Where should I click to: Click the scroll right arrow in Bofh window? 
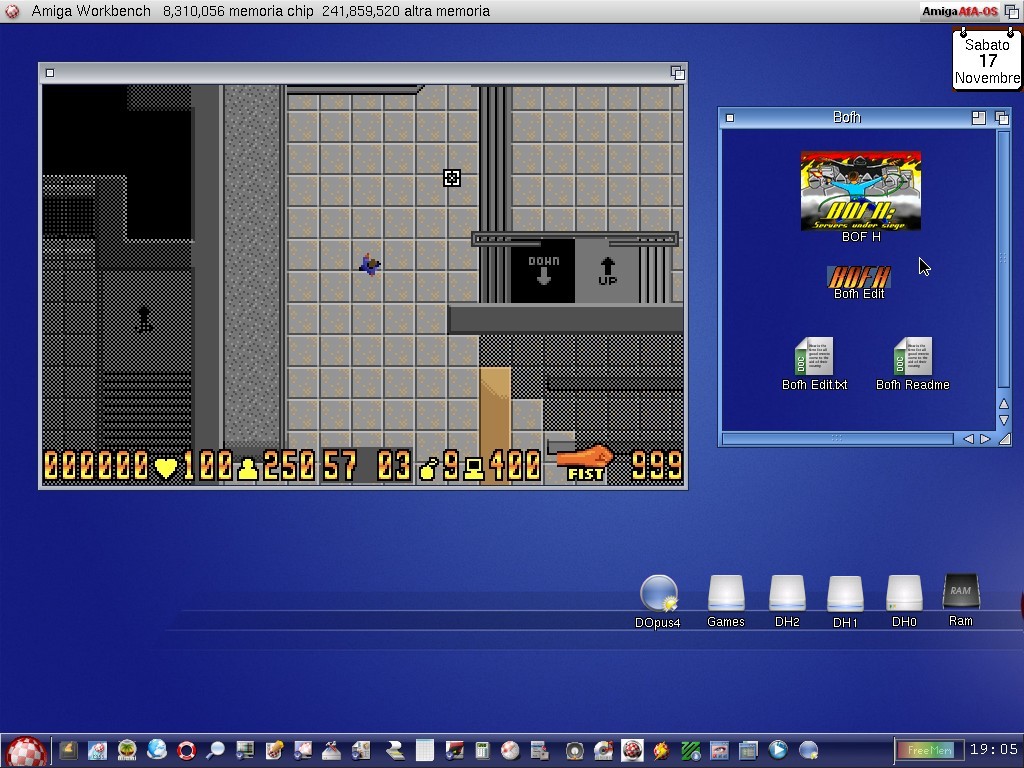(985, 439)
